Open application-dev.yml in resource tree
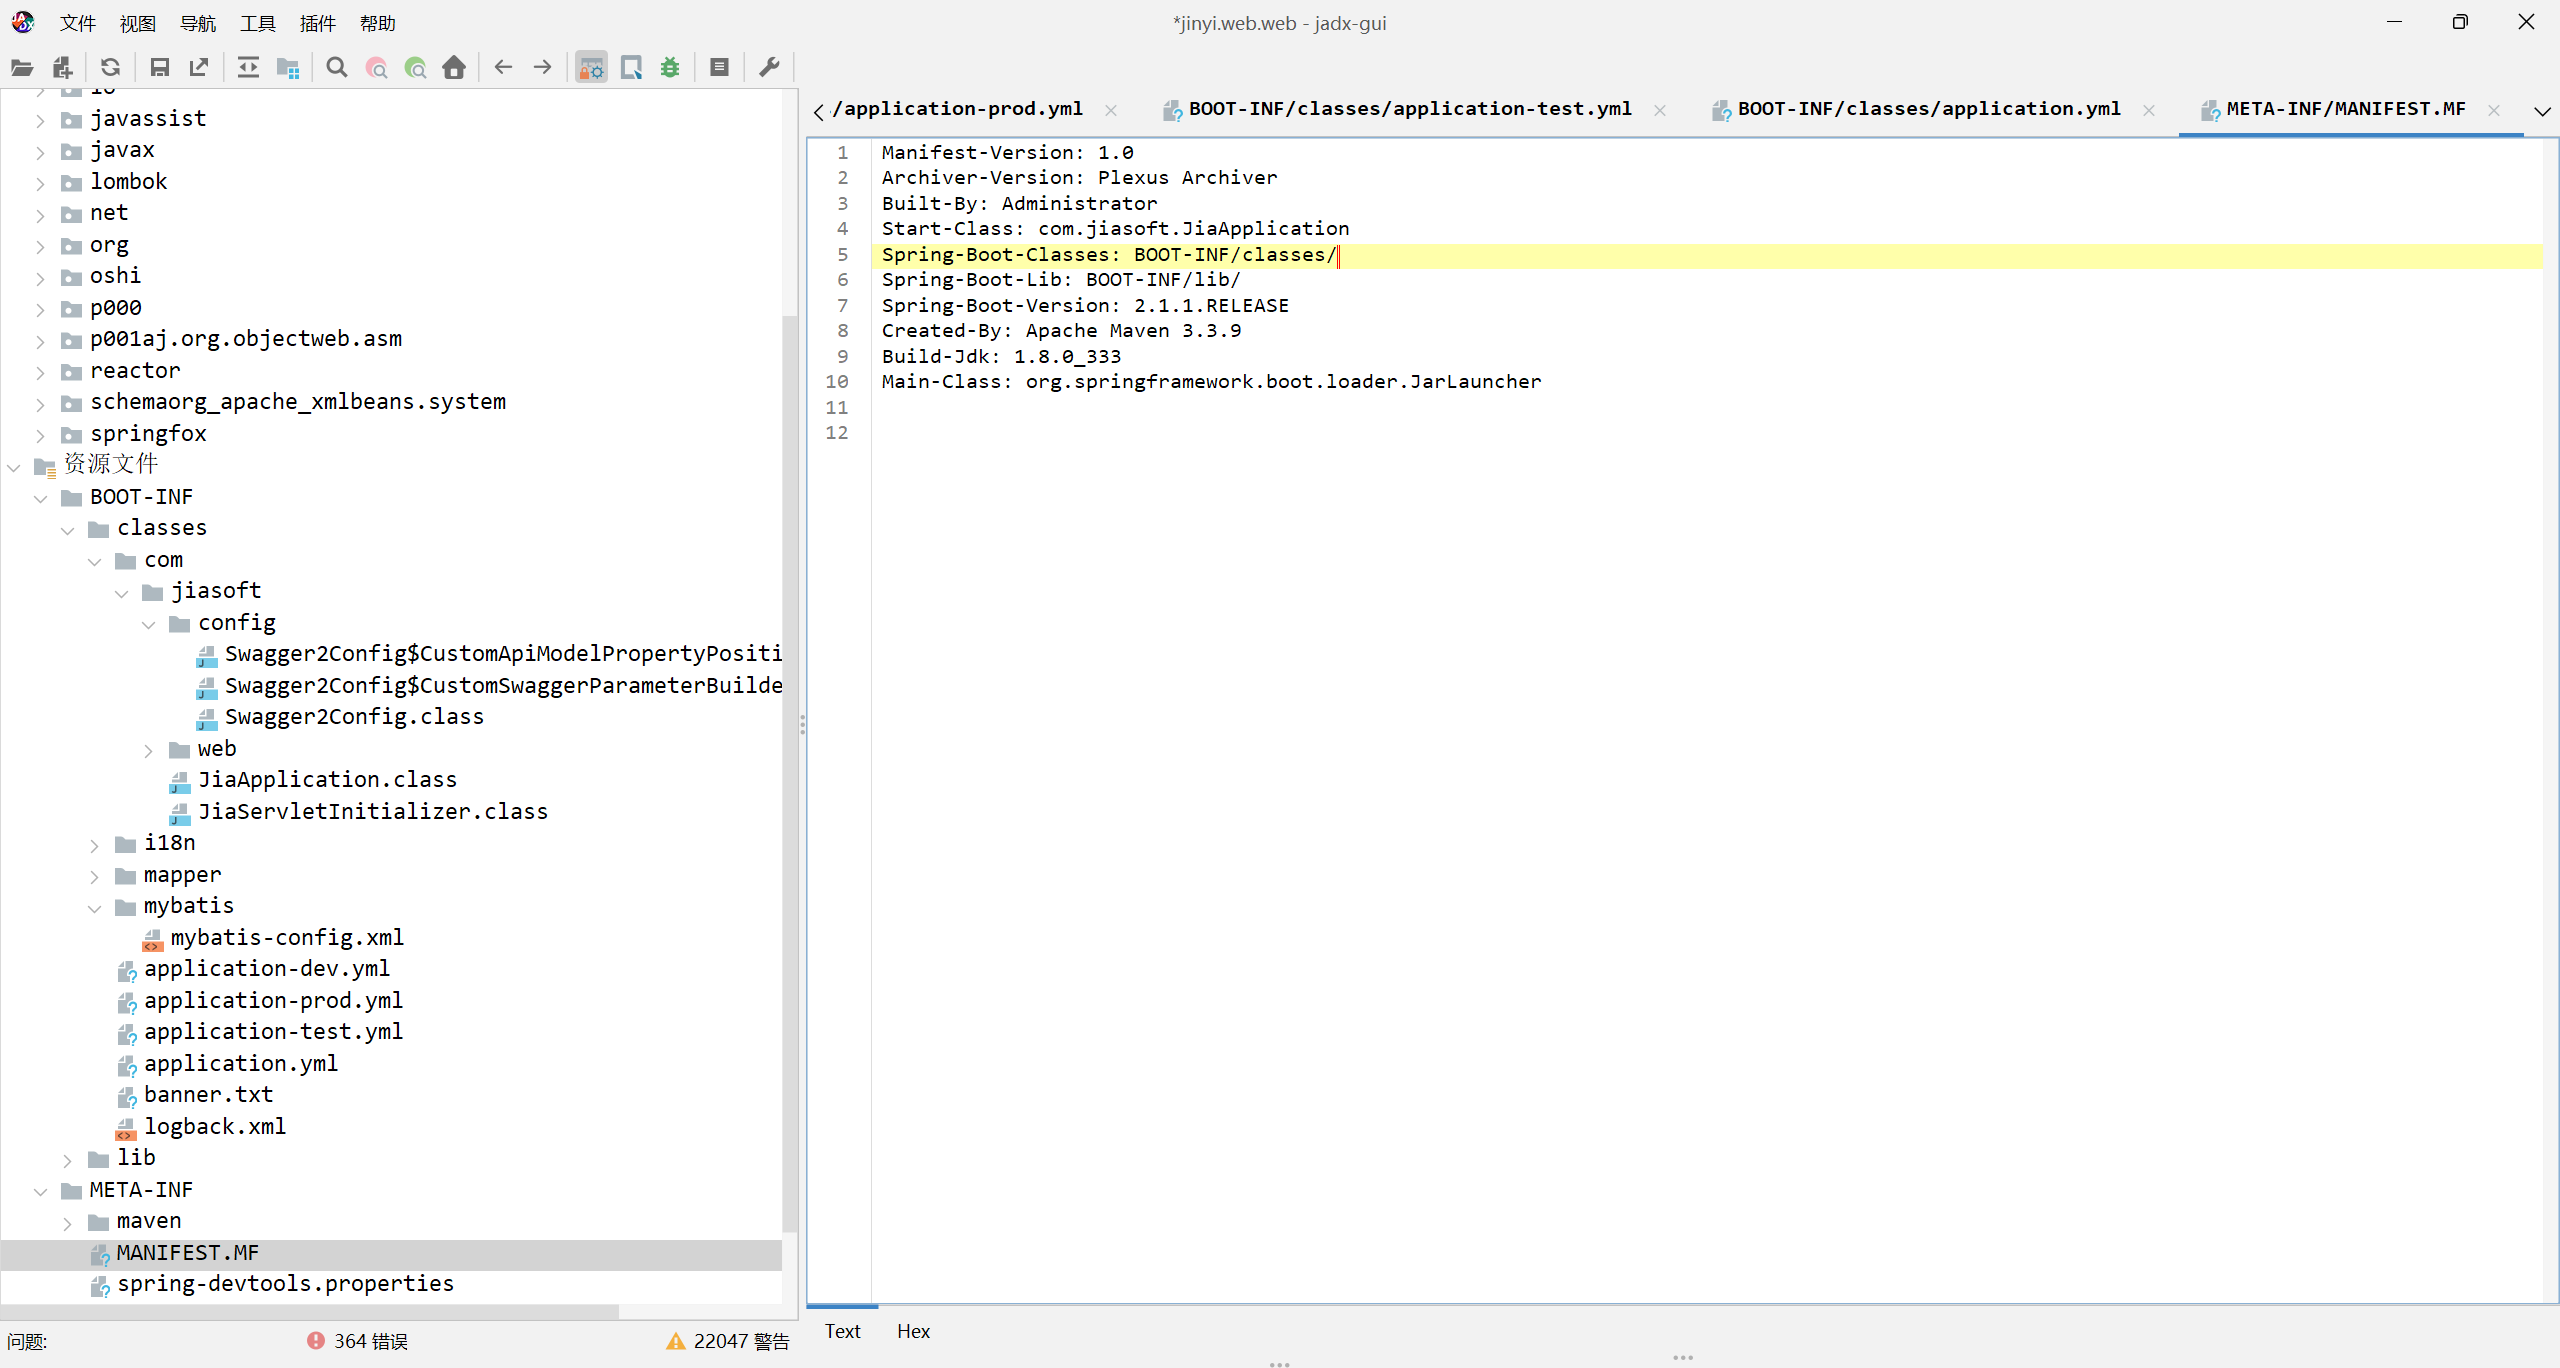 click(x=266, y=969)
